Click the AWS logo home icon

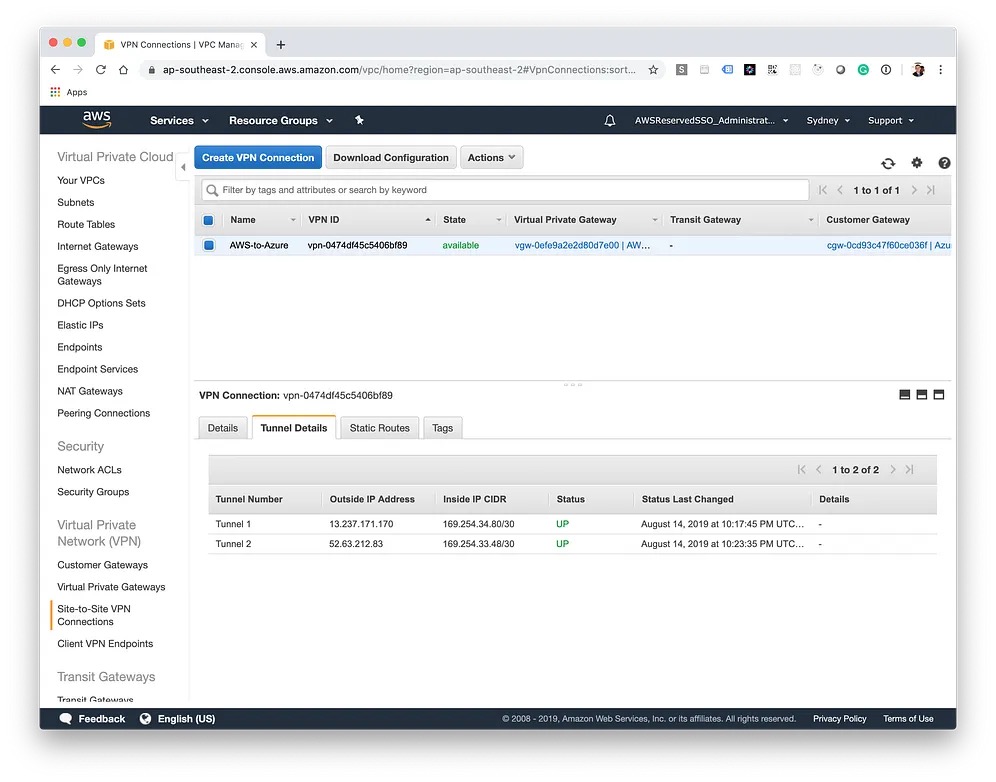tap(97, 119)
